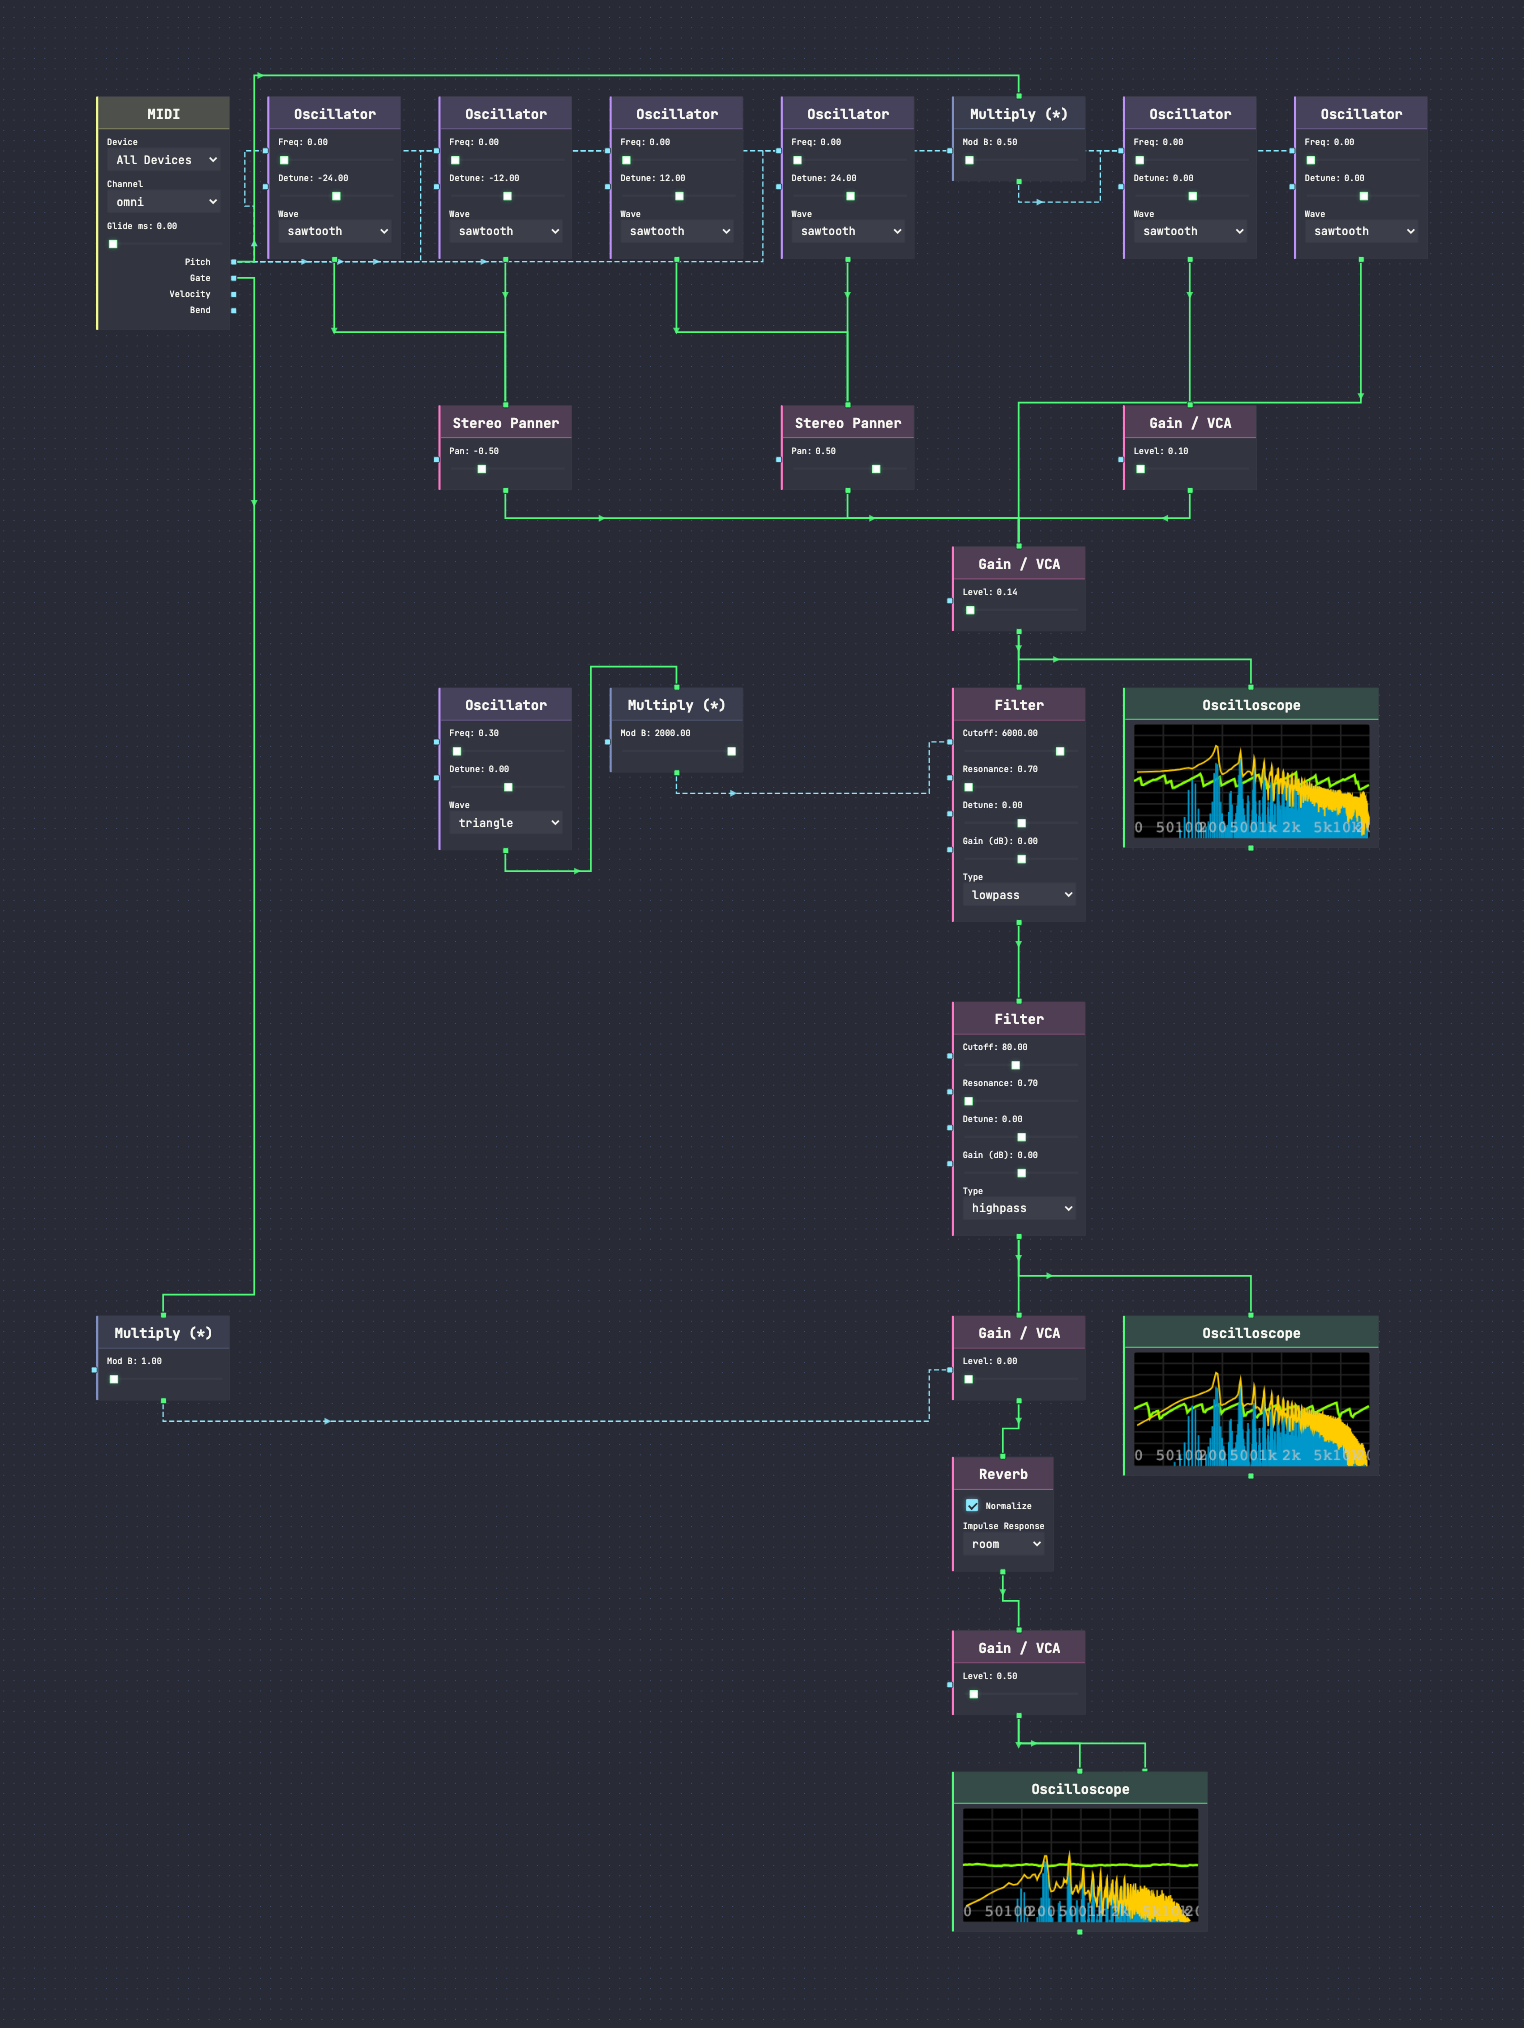This screenshot has height=2028, width=1524.
Task: Click the Velocity output port on MIDI node
Action: point(234,294)
